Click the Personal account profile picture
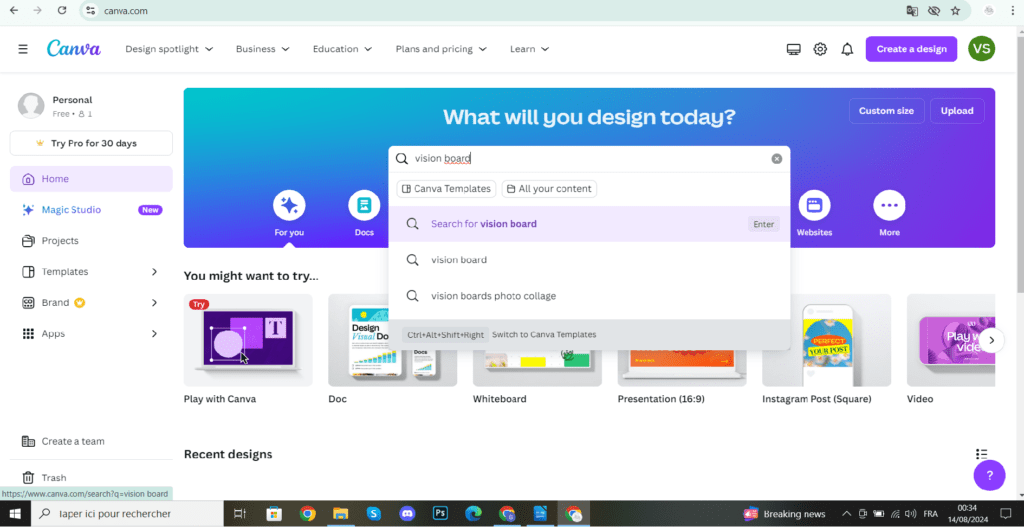Viewport: 1024px width, 527px height. 31,106
